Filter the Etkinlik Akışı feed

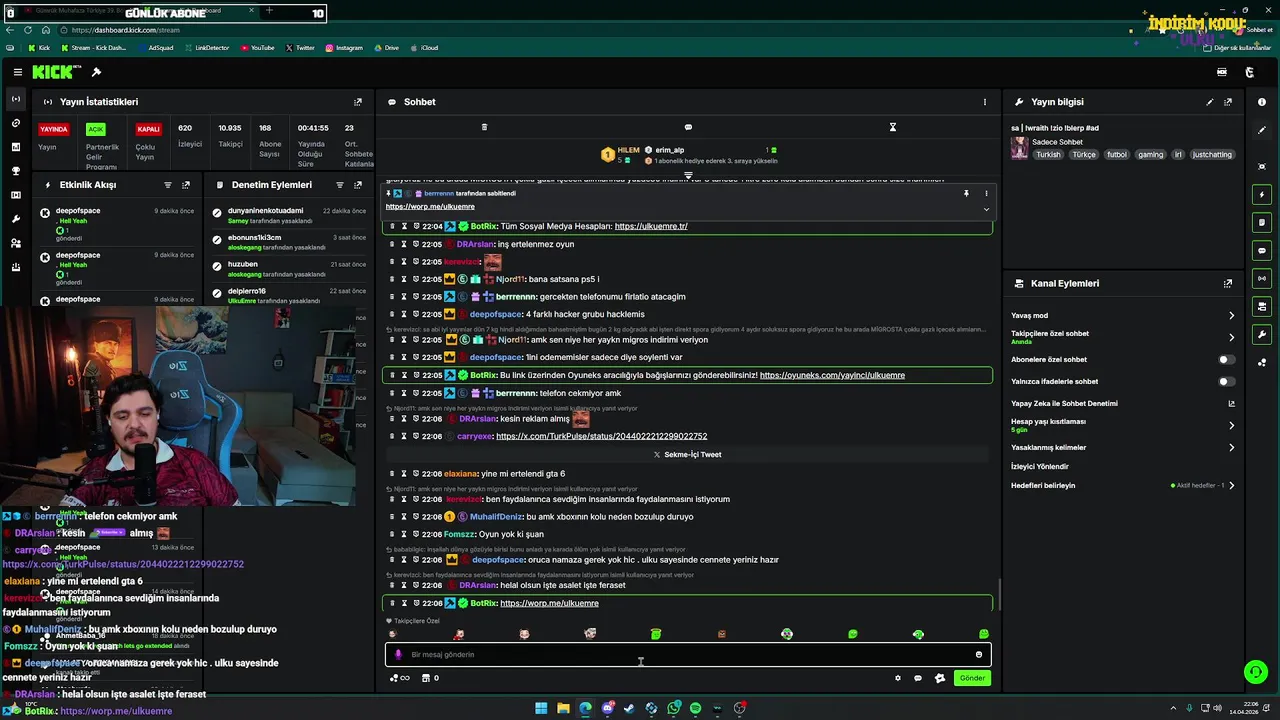tap(168, 185)
